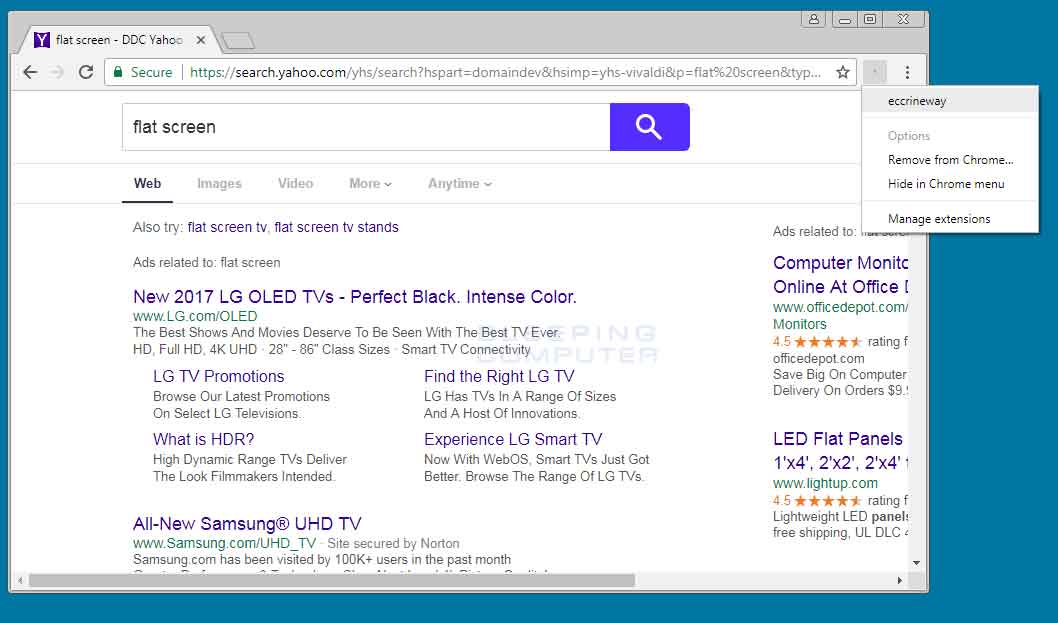Choose Remove from Chrome menu entry

(x=950, y=160)
